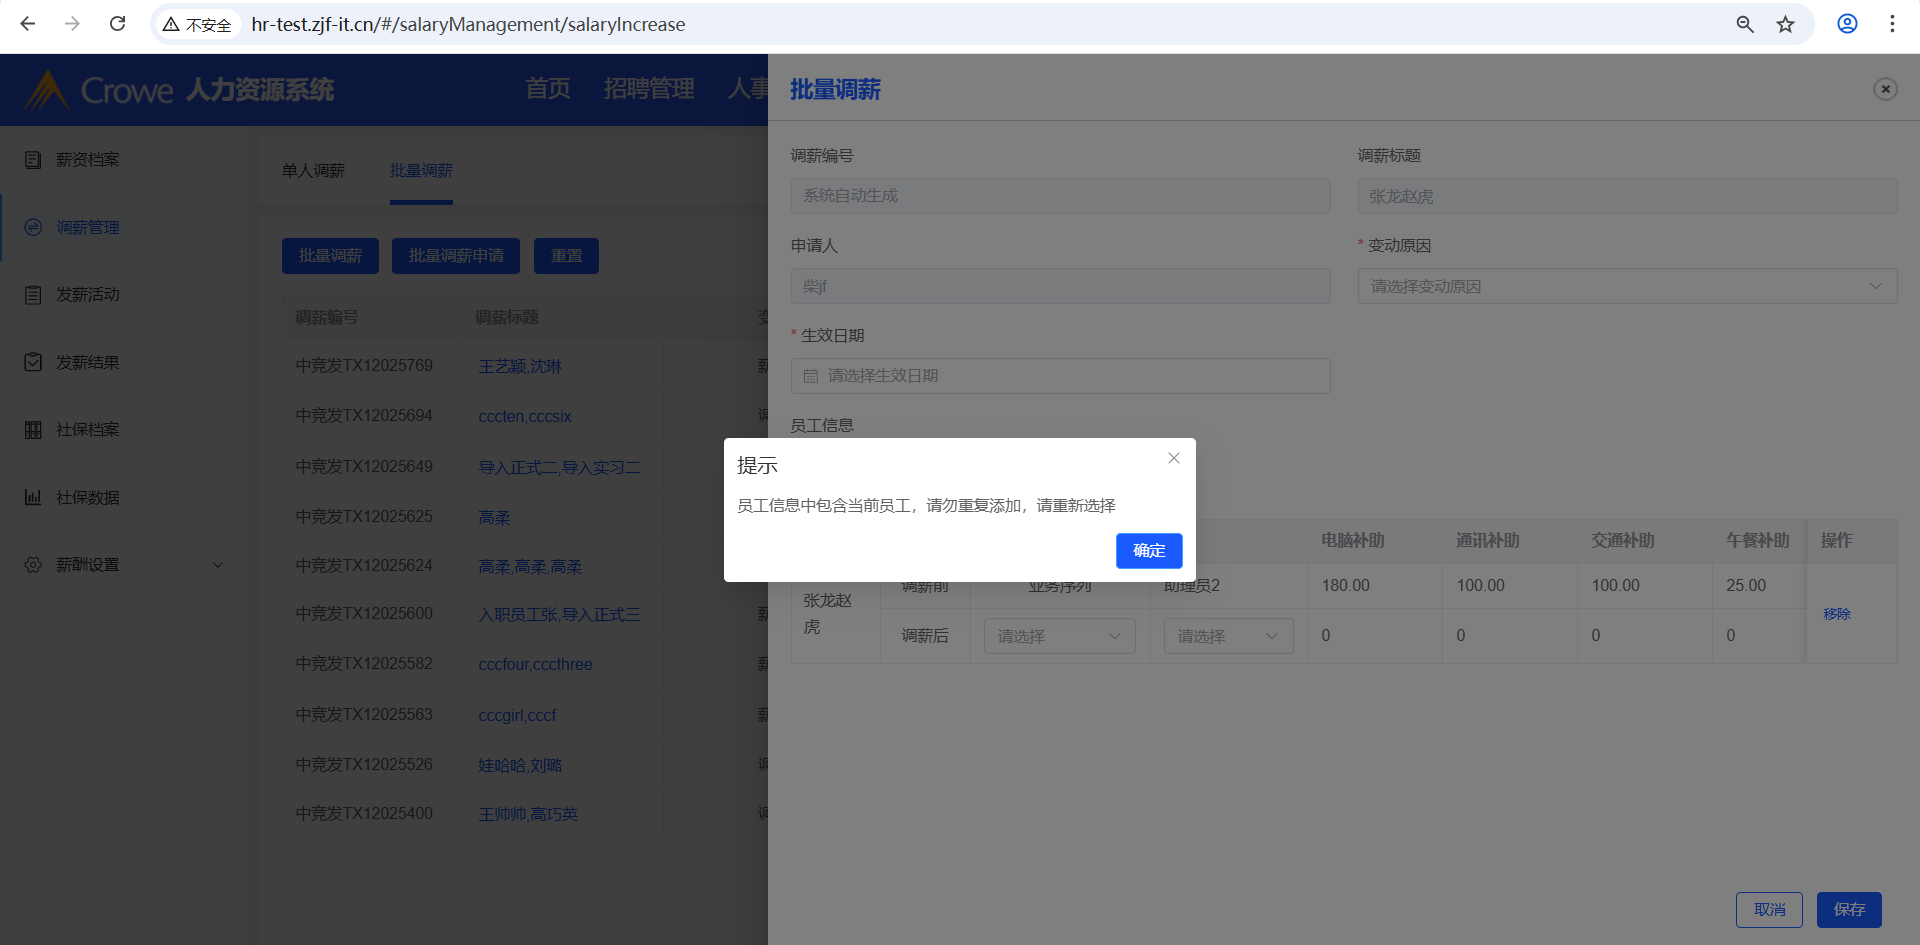
Task: Click the calendar icon in 生效日期 field
Action: 811,376
